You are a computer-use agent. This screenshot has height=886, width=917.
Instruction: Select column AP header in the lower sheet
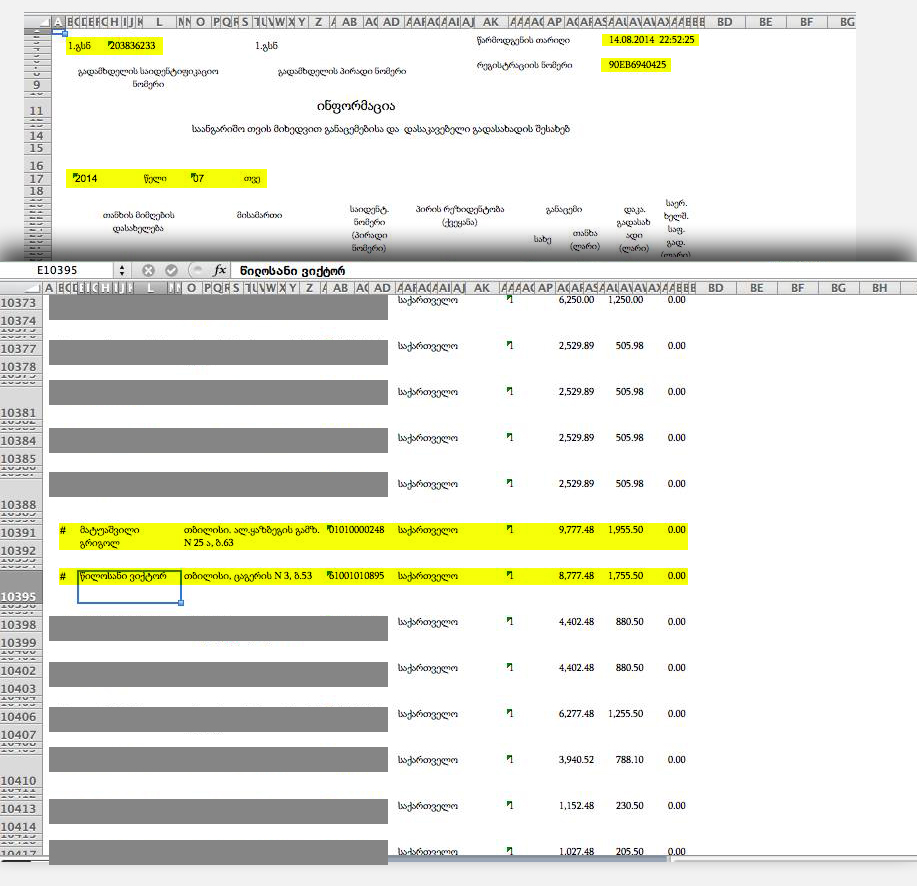(545, 288)
